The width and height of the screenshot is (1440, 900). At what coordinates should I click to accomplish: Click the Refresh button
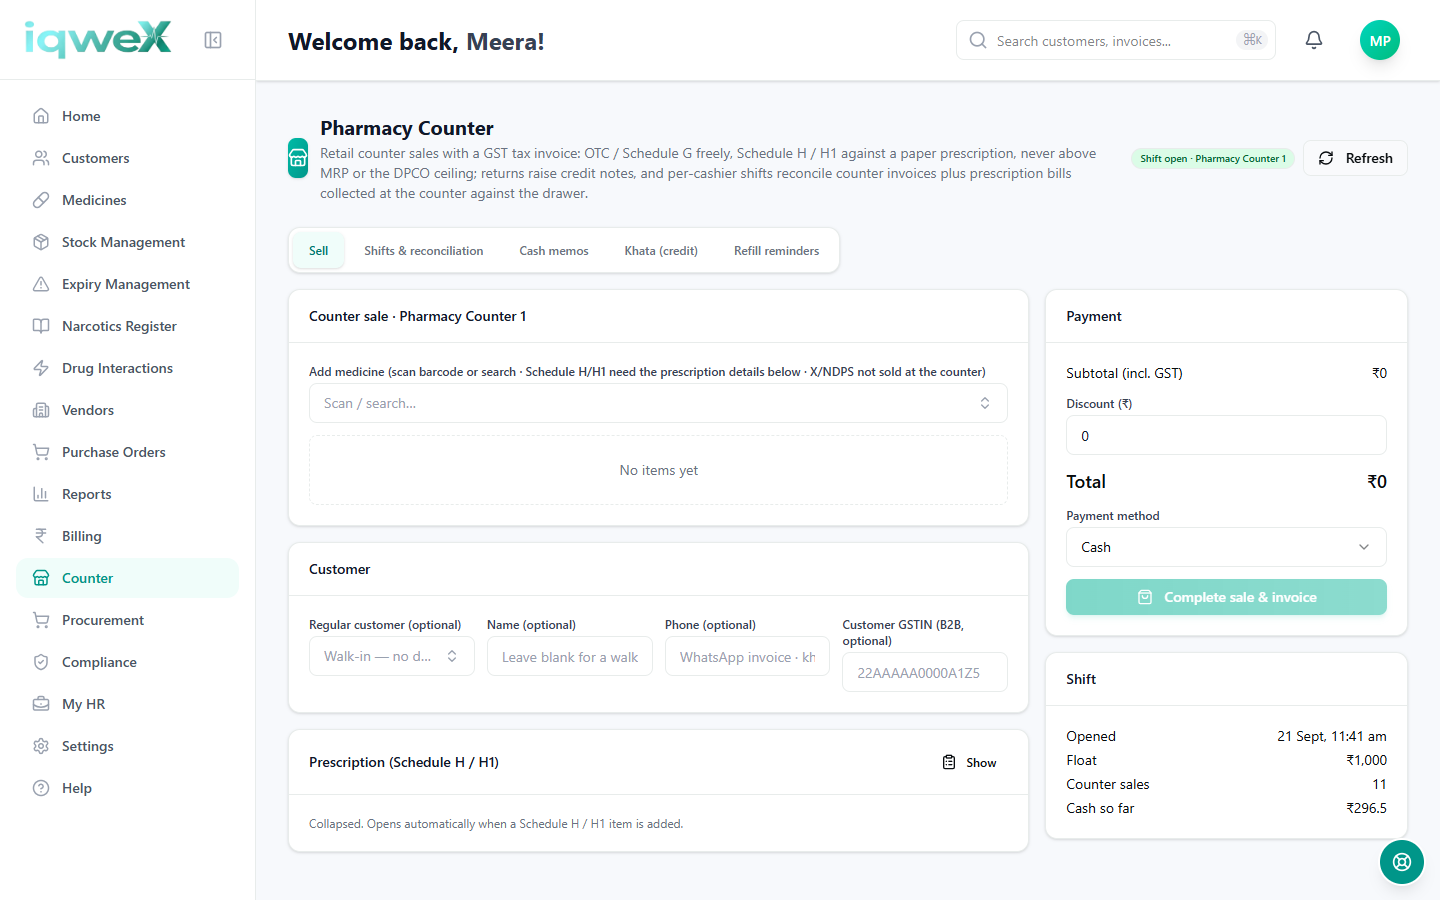pos(1355,158)
